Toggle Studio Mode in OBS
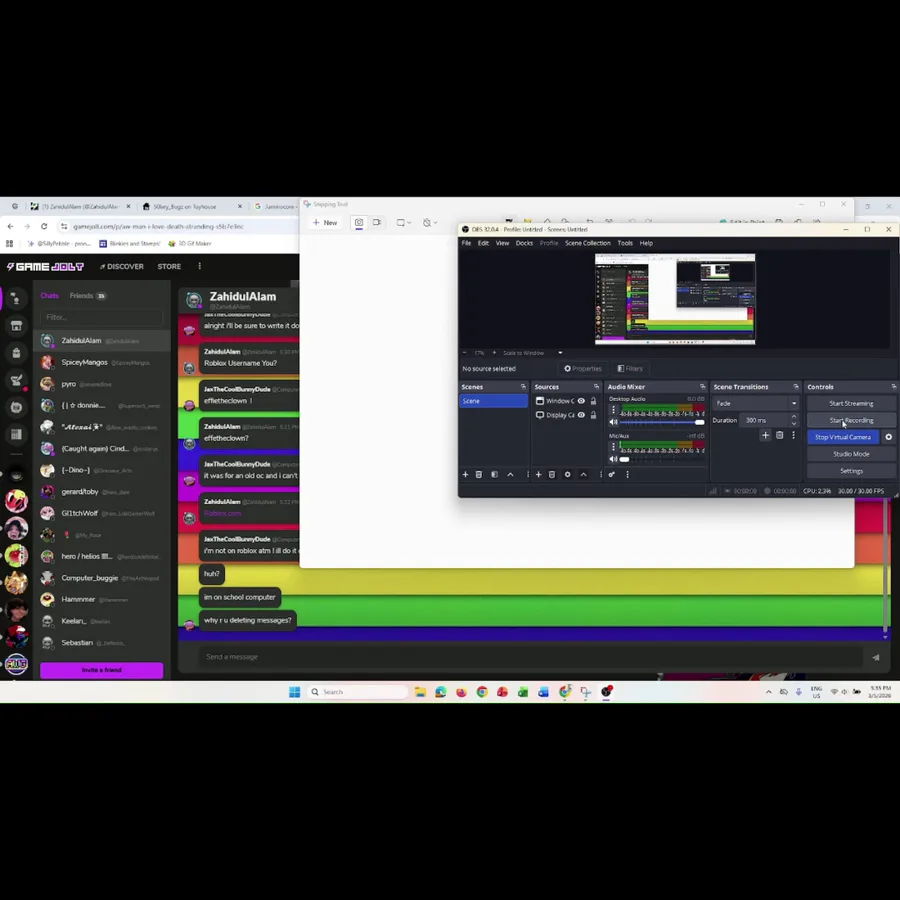The image size is (900, 900). (x=851, y=454)
